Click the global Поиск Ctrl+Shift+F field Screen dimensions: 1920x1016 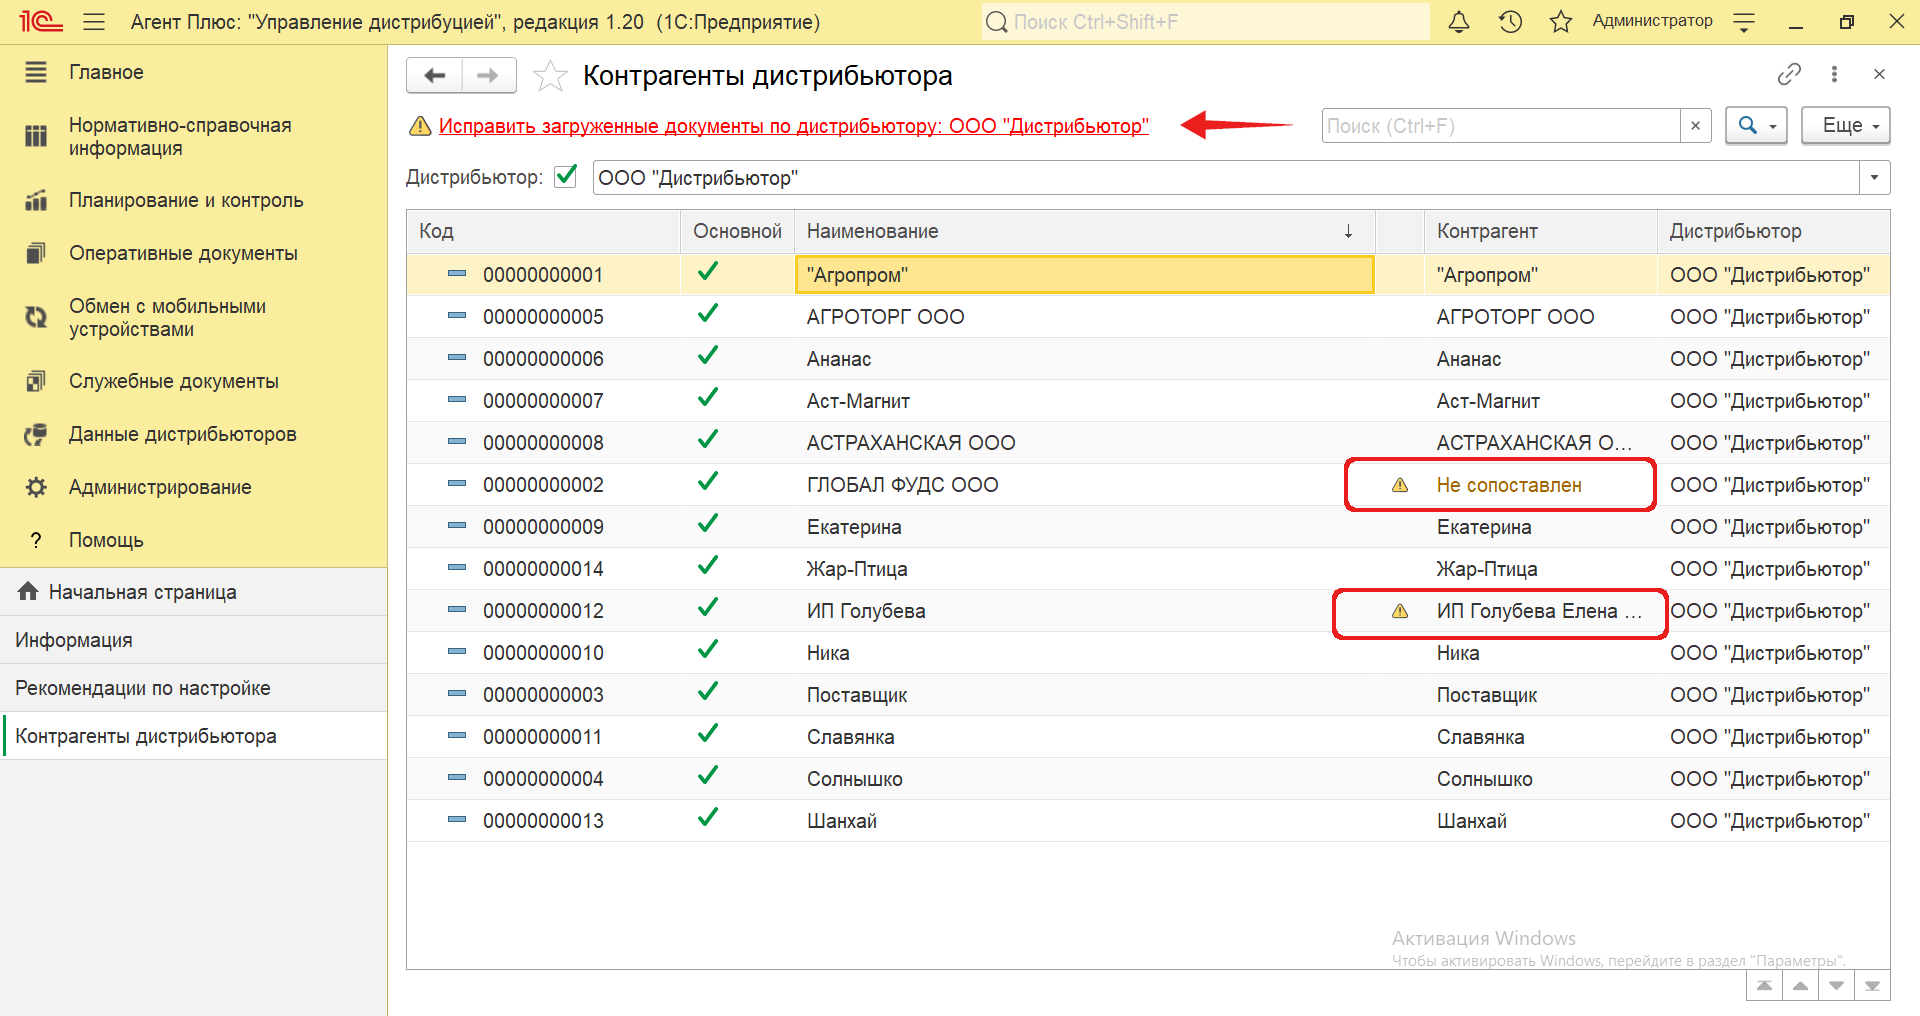click(1205, 22)
